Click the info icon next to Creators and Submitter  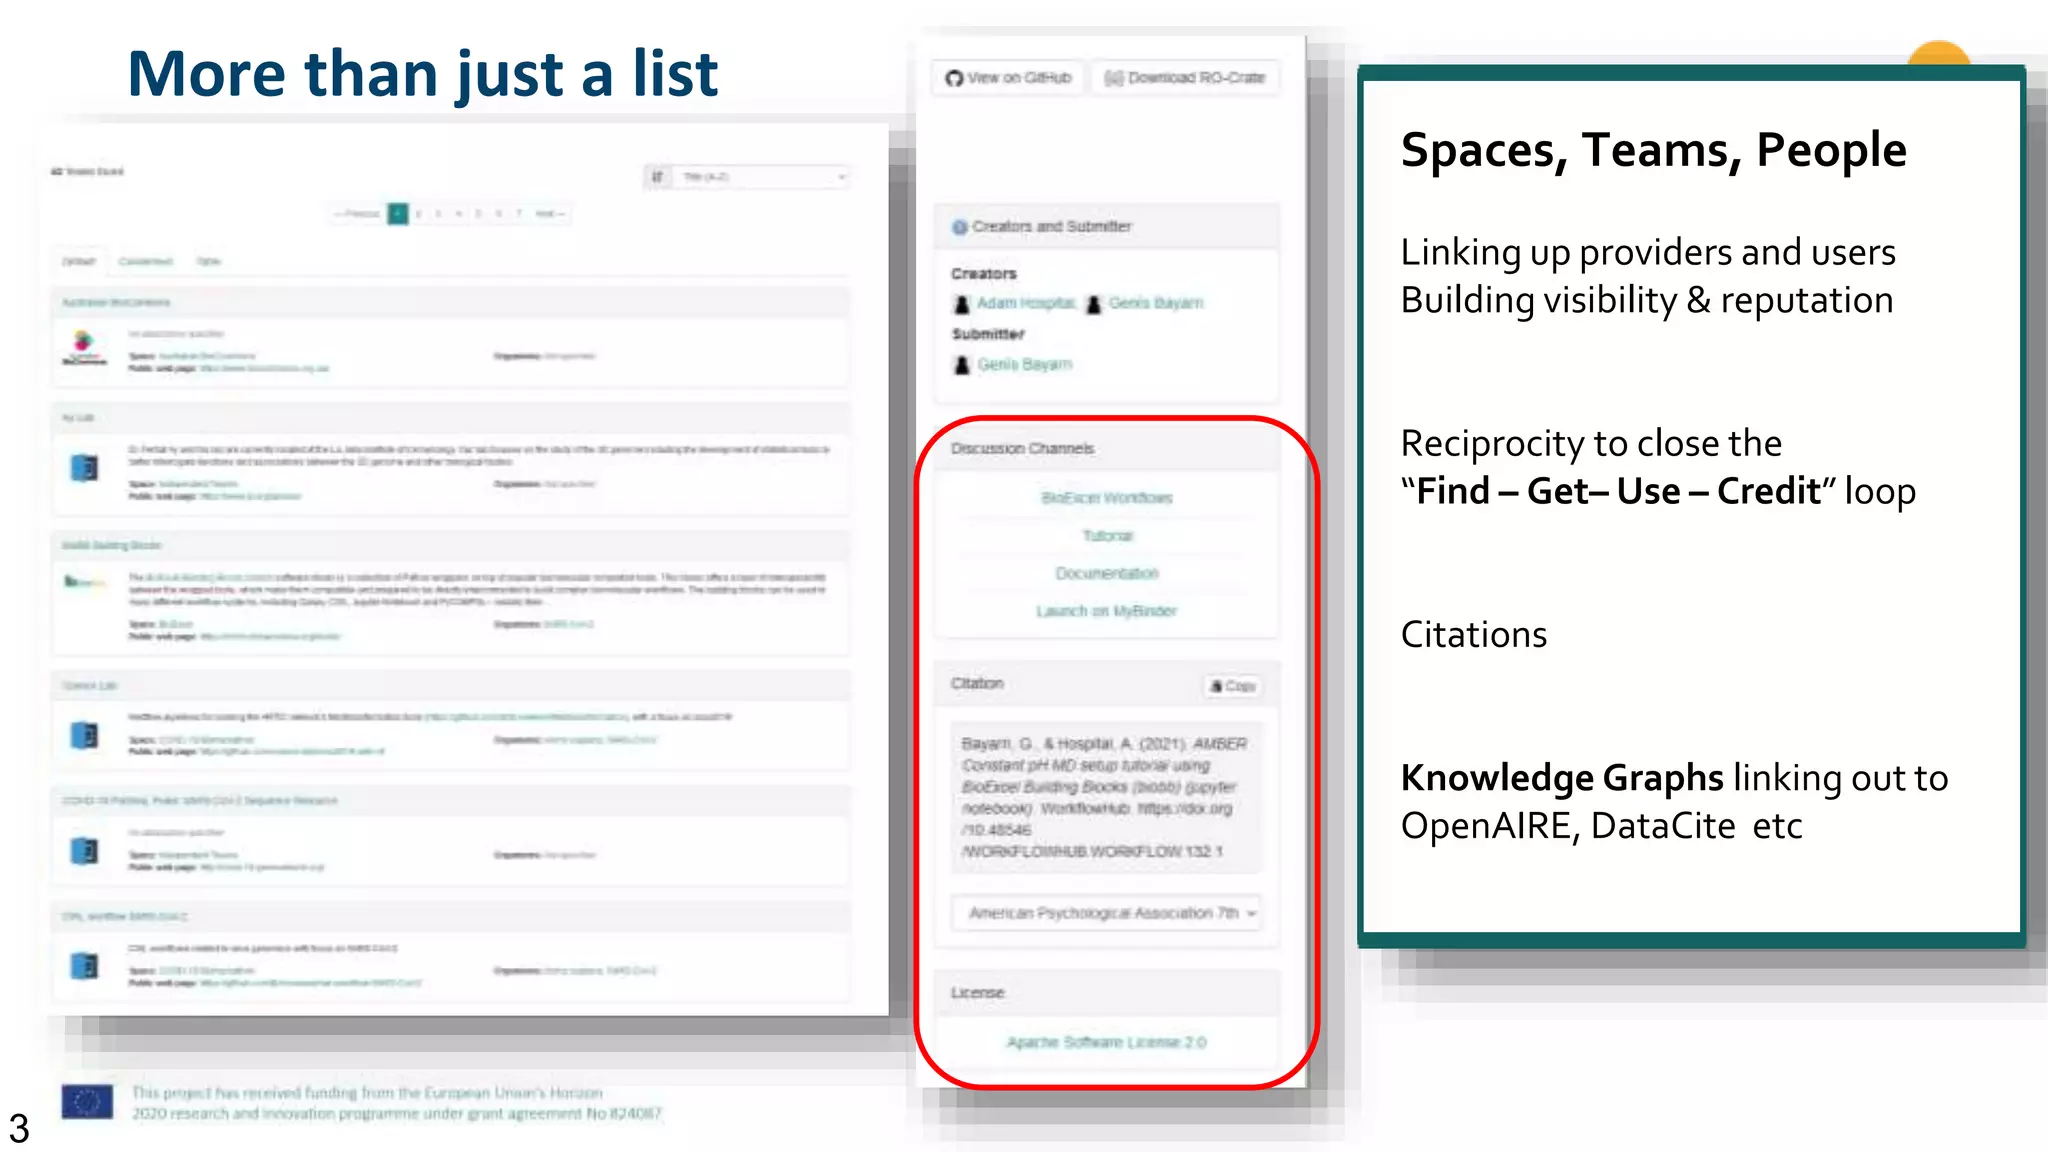[x=959, y=227]
